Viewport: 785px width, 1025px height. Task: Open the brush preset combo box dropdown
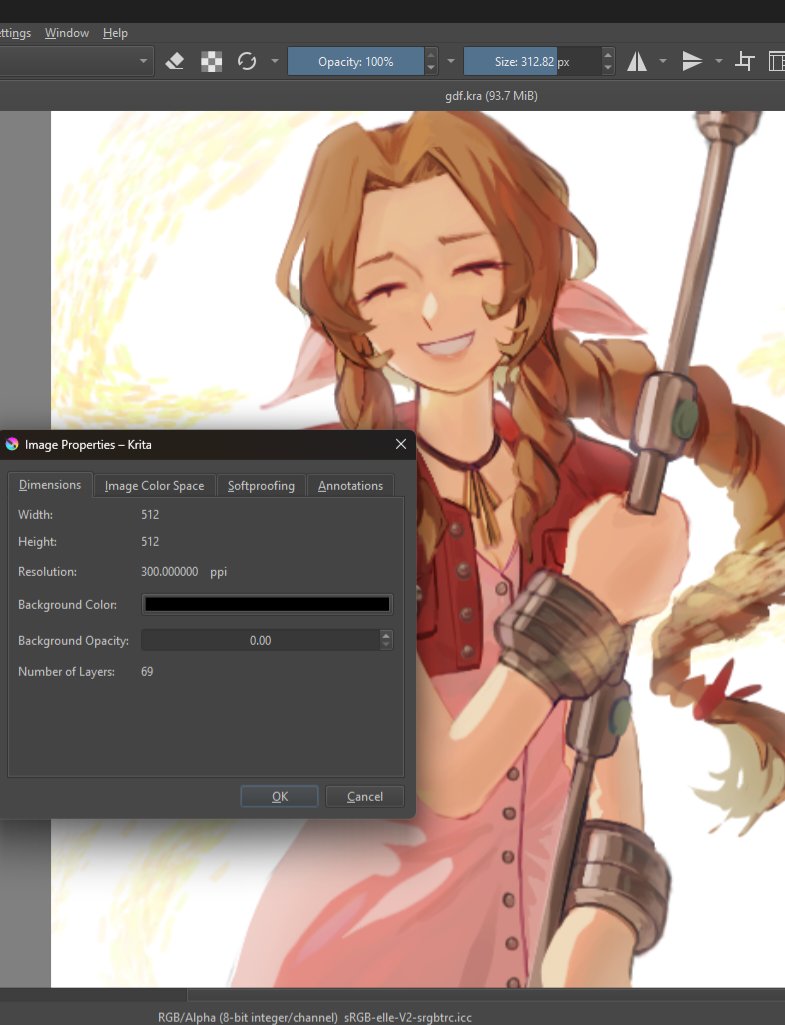[143, 61]
